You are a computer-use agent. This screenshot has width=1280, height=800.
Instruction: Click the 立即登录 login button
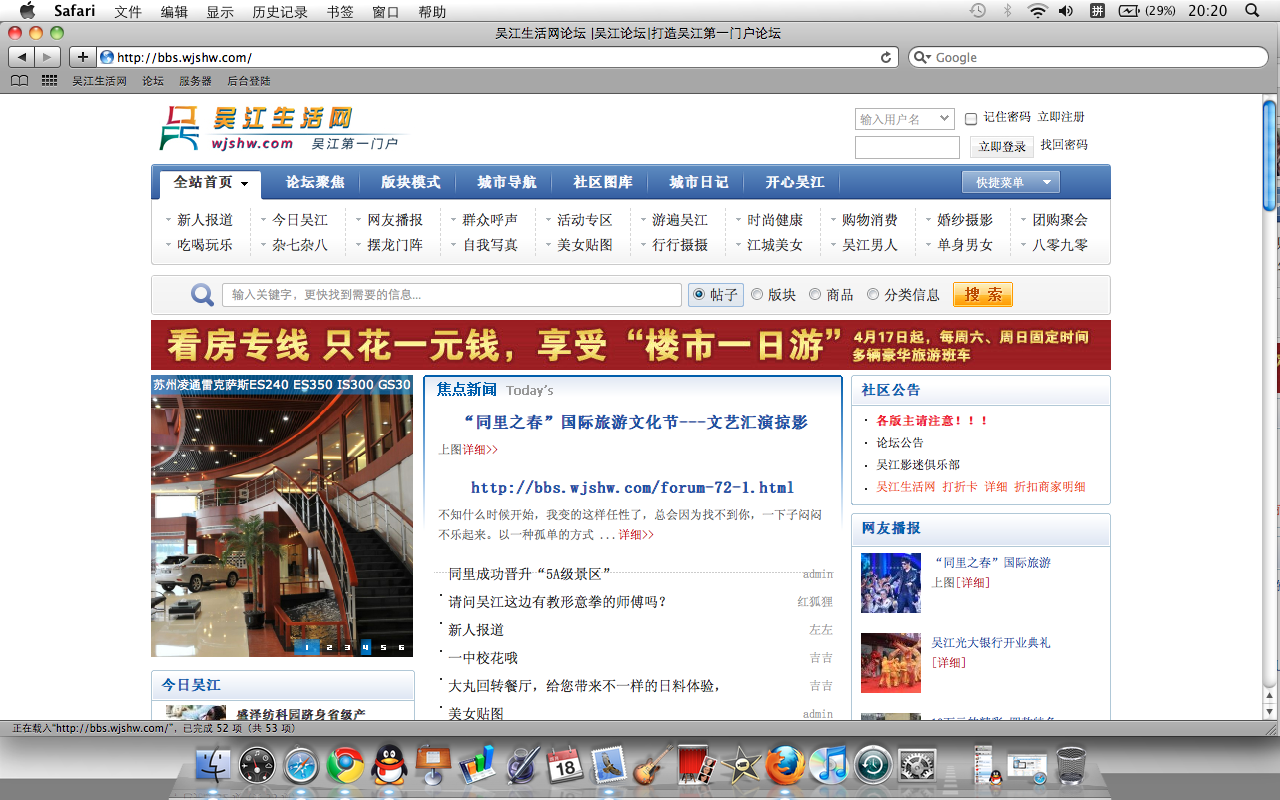point(1002,147)
